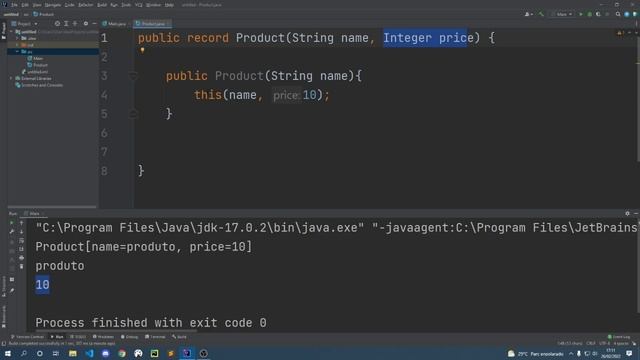Select the Product.java editor tab
Viewport: 640px width, 360px height.
coord(152,24)
